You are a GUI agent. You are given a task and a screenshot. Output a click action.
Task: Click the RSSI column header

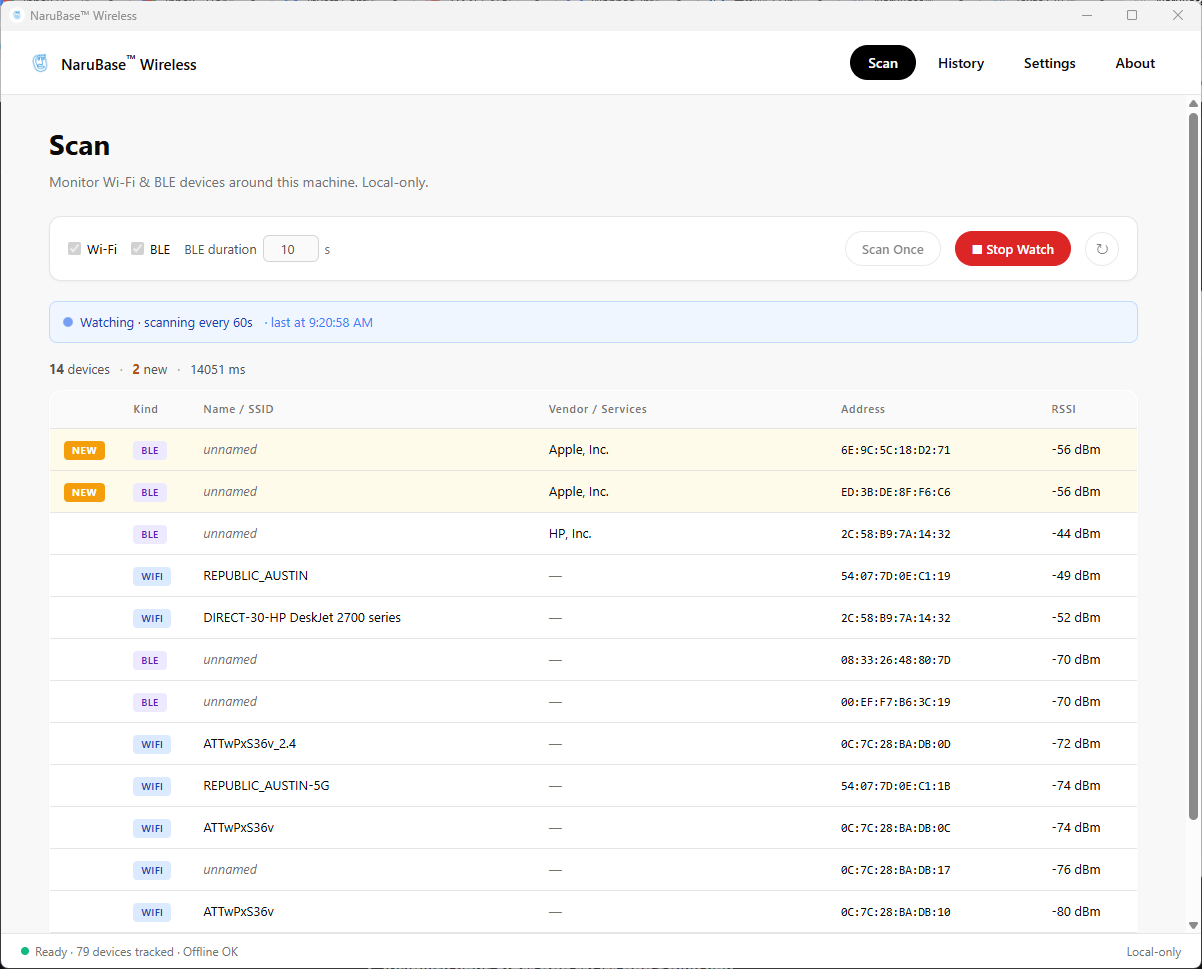(1064, 409)
